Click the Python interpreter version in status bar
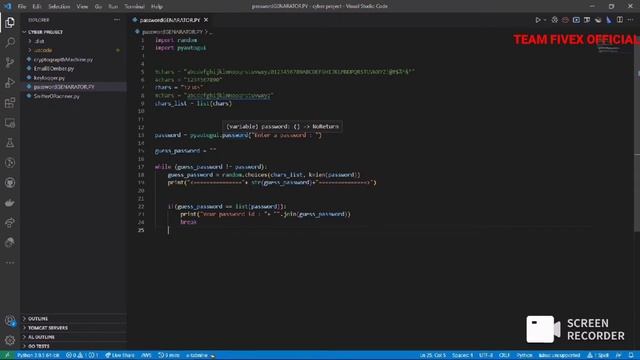 pyautogui.click(x=38, y=356)
